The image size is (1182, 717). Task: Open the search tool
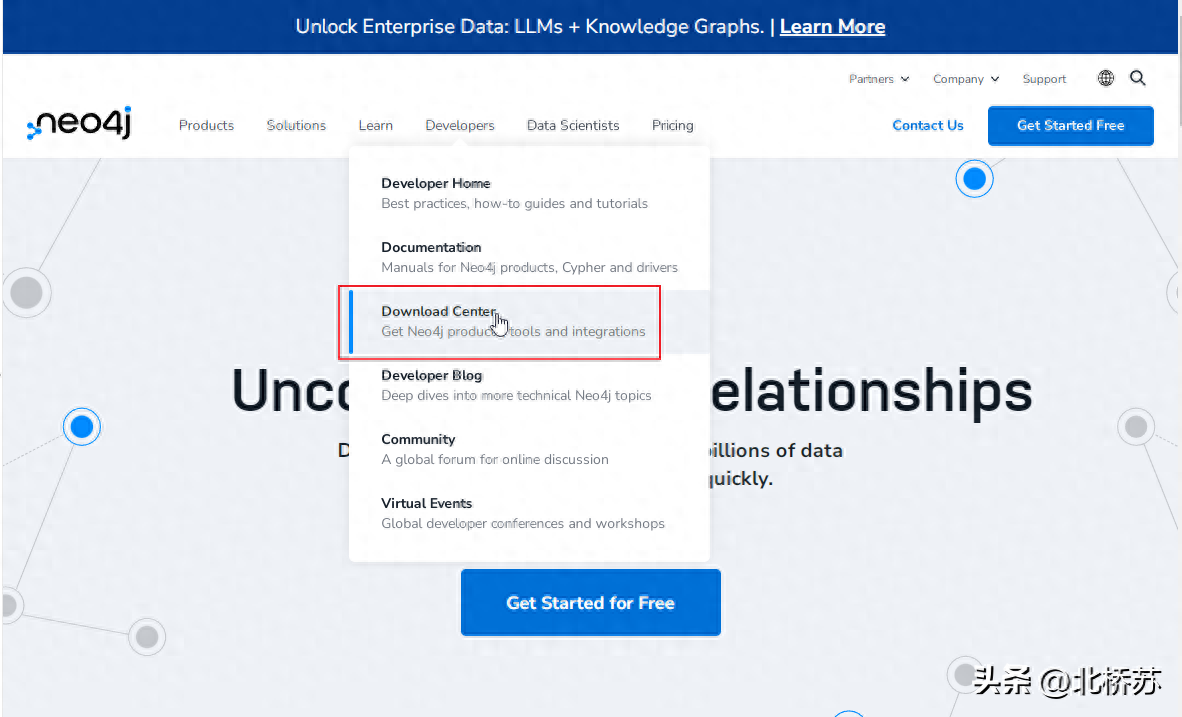(1139, 78)
